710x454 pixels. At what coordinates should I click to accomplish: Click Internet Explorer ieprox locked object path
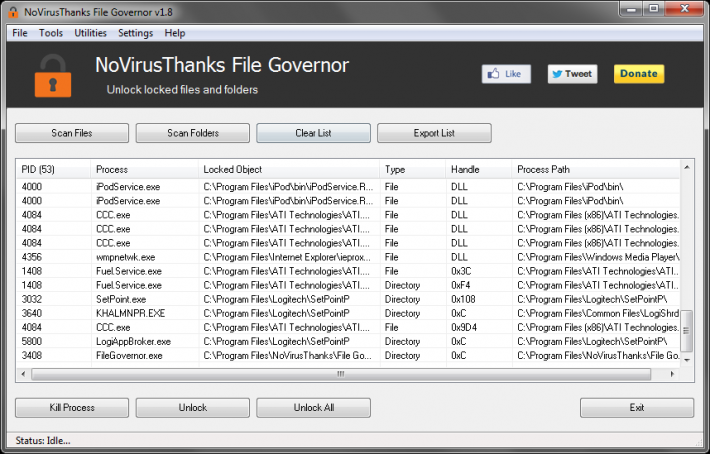coord(287,257)
